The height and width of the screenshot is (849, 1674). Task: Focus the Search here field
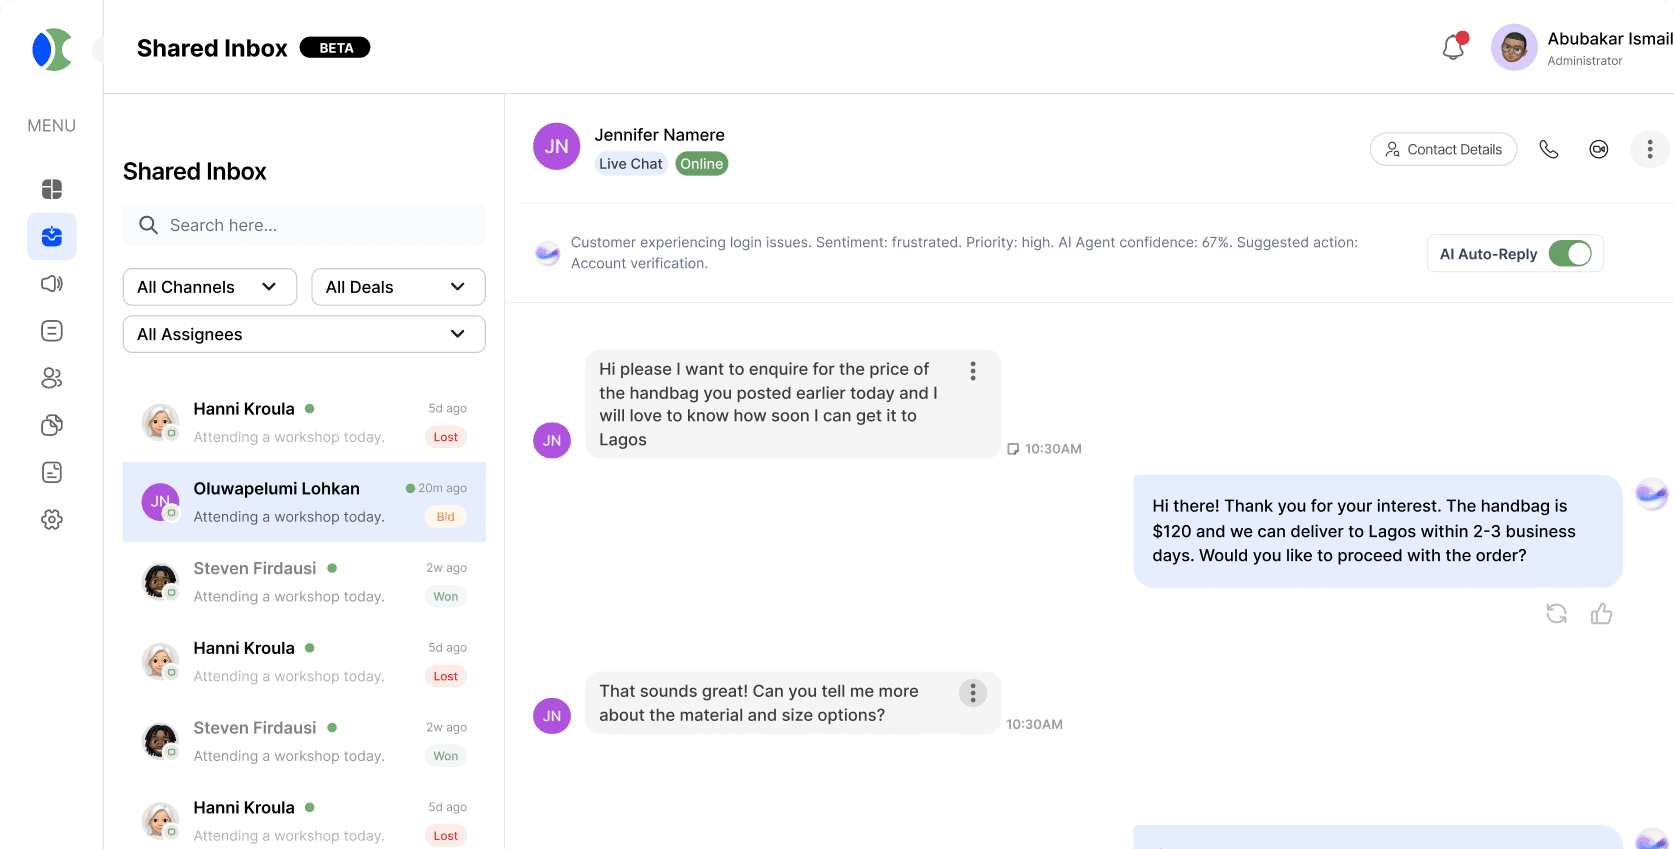point(304,225)
